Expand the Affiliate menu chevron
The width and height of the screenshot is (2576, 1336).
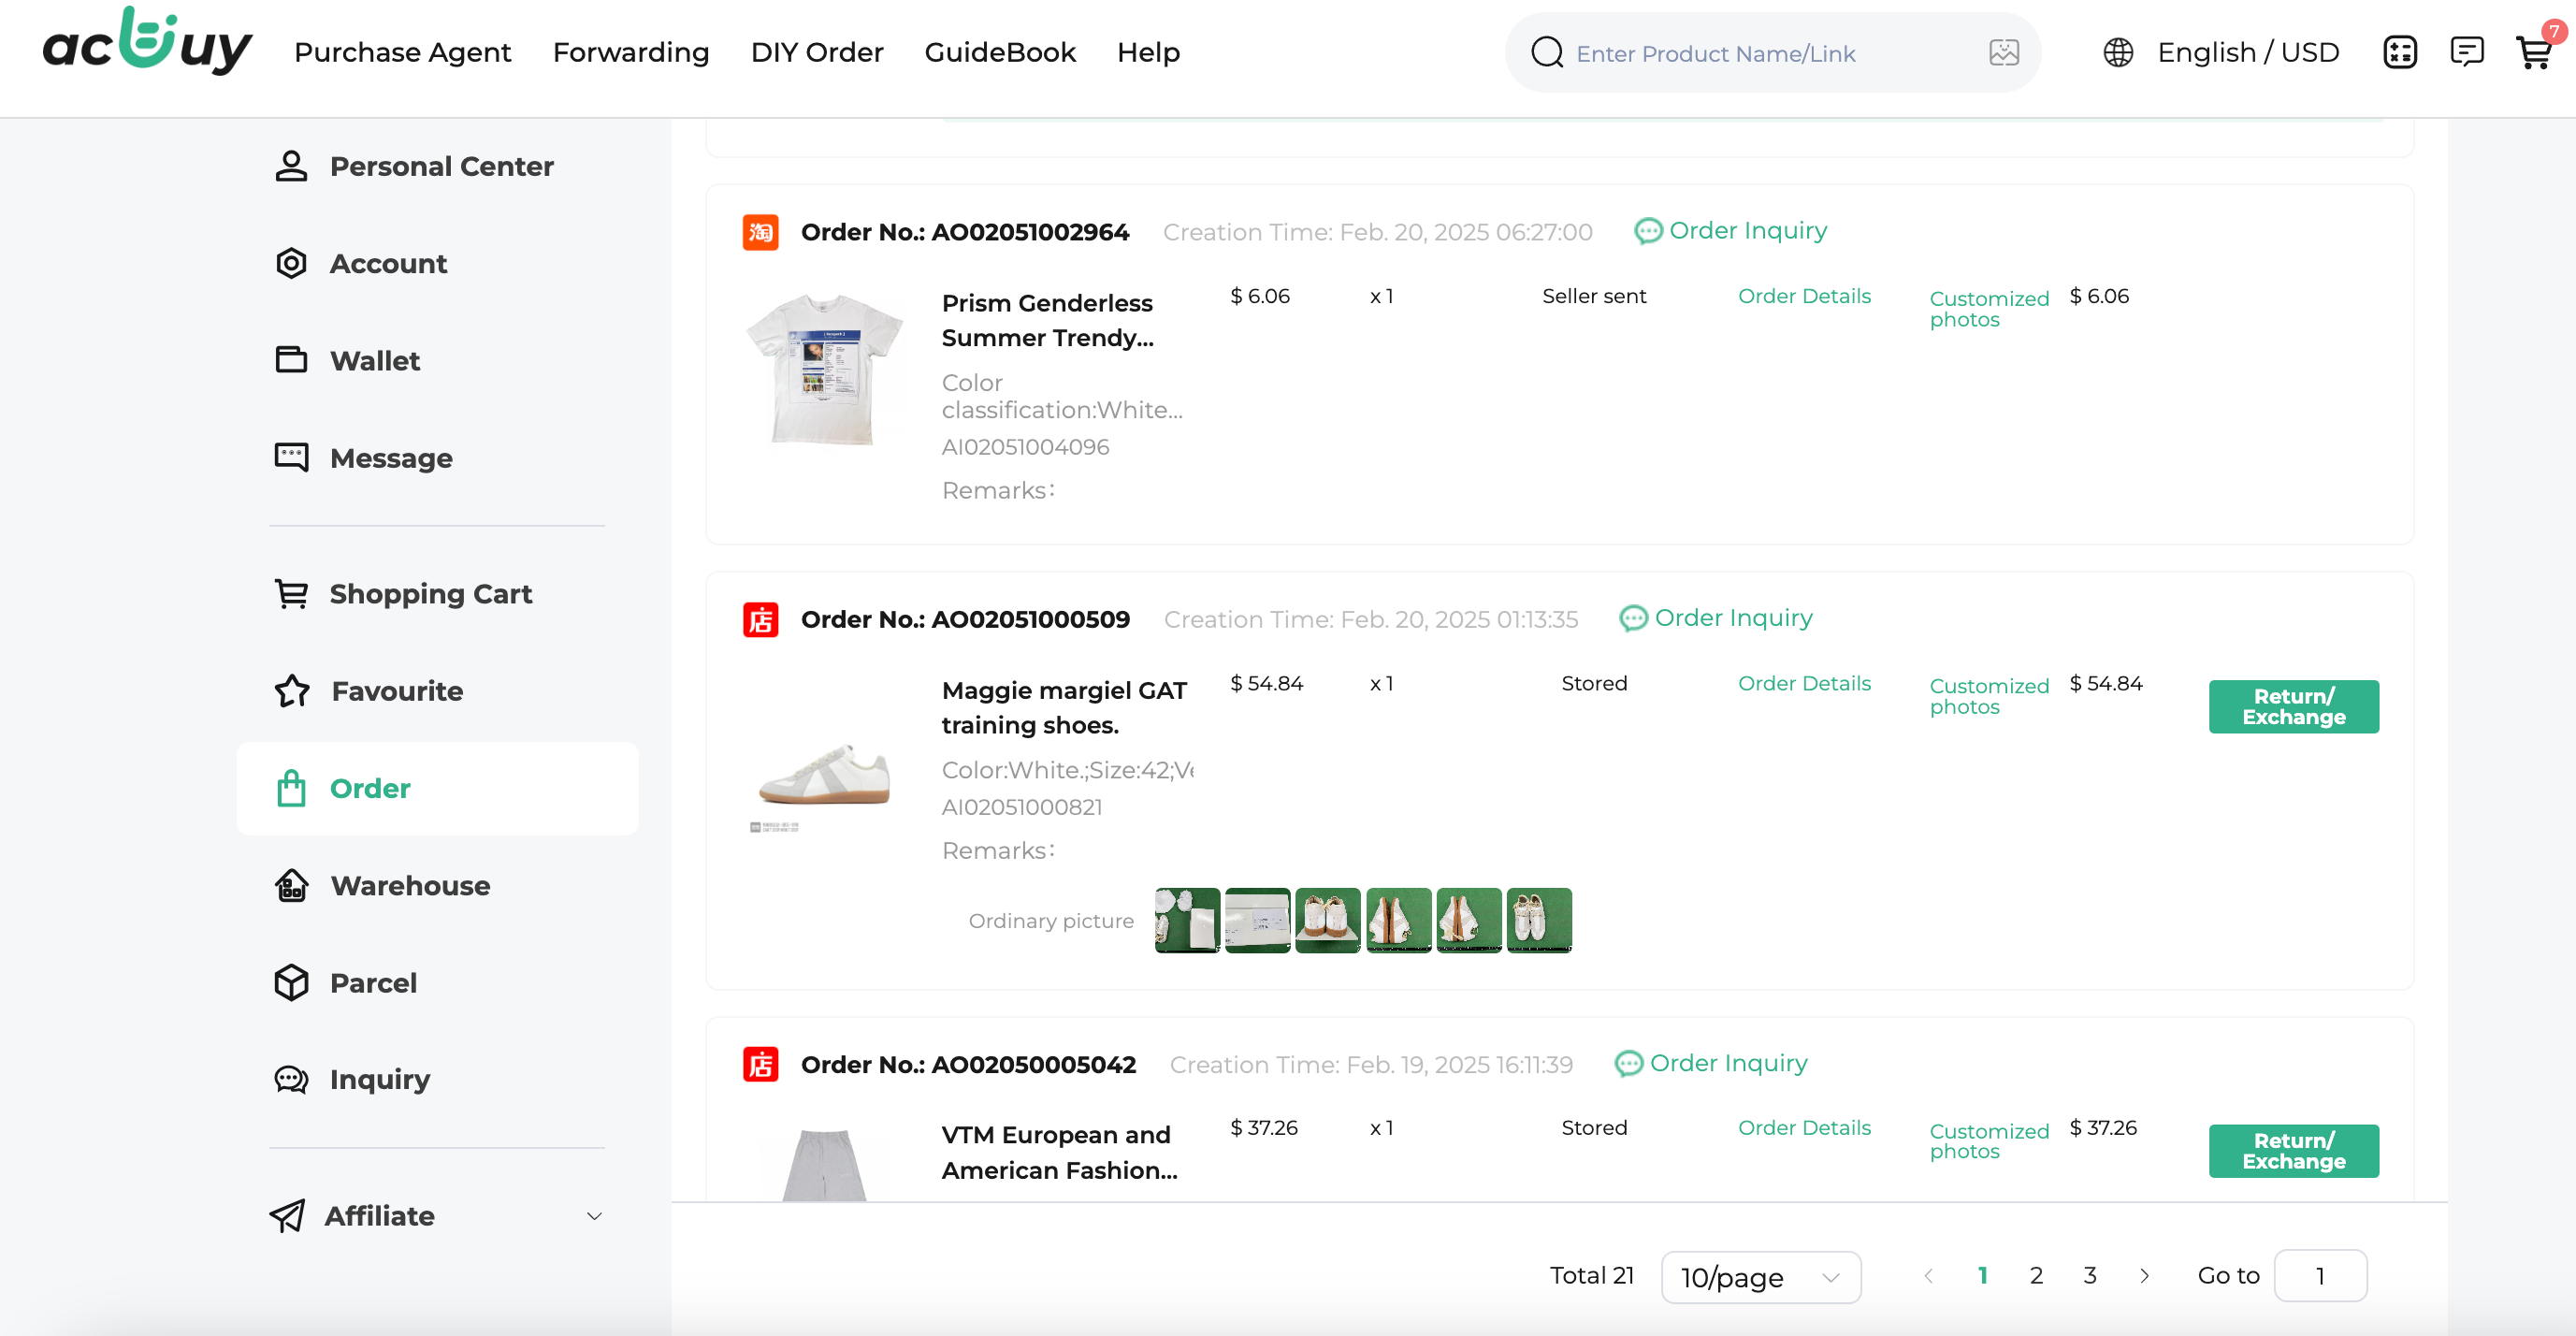[x=594, y=1216]
